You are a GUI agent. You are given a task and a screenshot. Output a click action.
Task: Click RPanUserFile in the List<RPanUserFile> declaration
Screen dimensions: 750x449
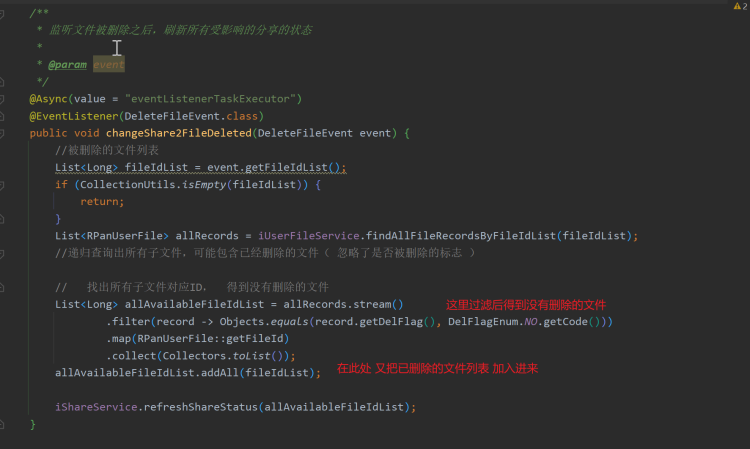click(x=124, y=236)
